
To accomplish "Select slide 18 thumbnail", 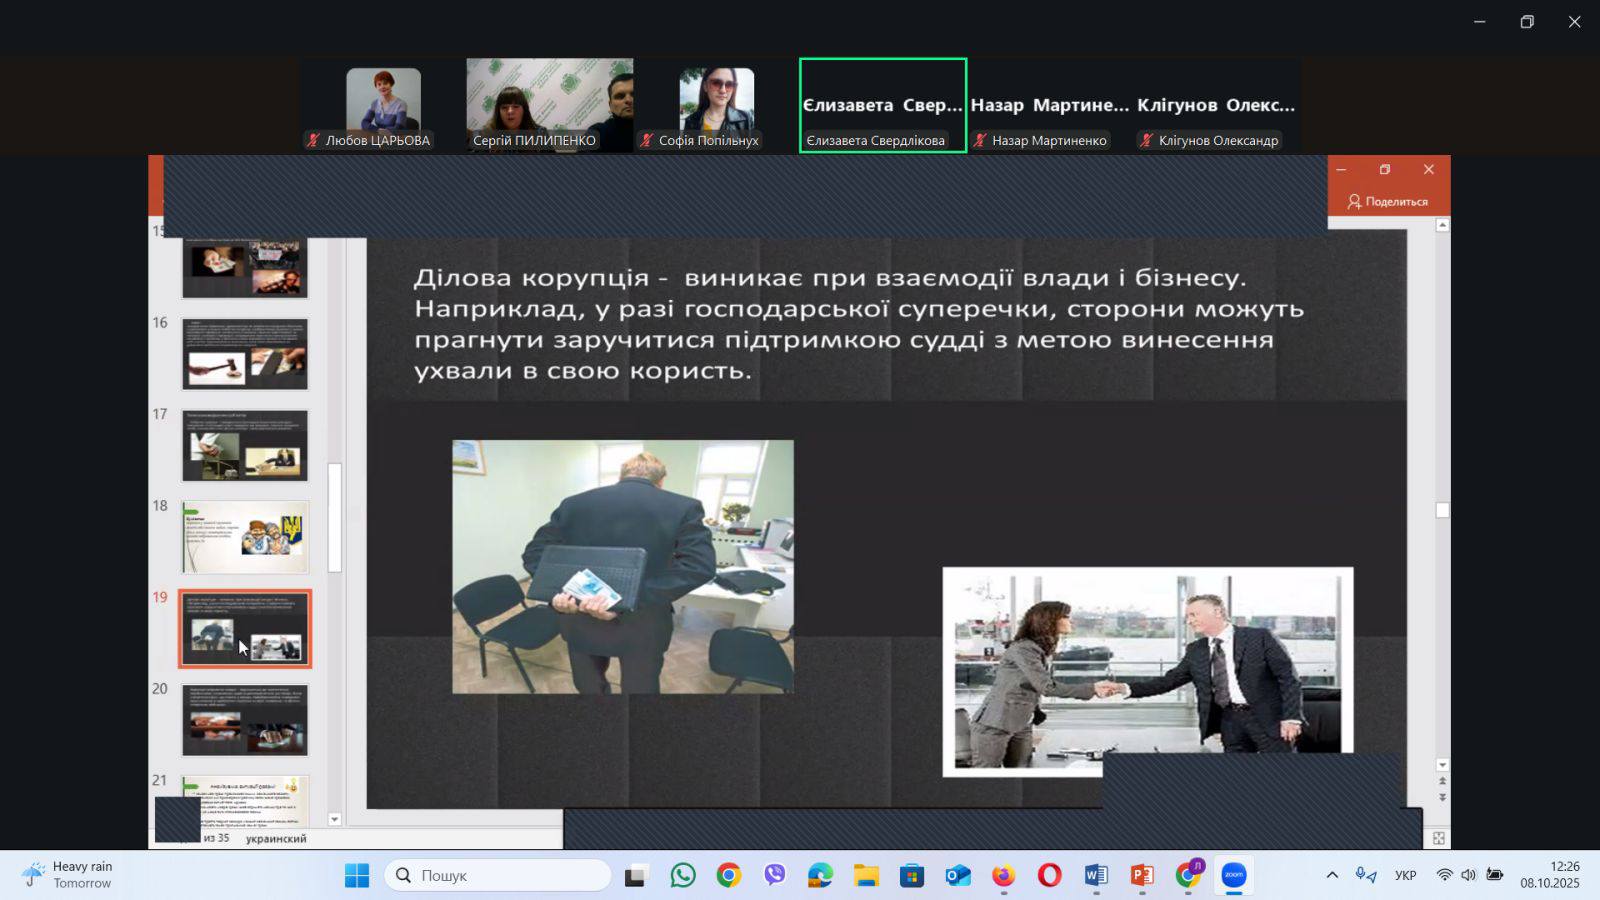I will pyautogui.click(x=245, y=537).
